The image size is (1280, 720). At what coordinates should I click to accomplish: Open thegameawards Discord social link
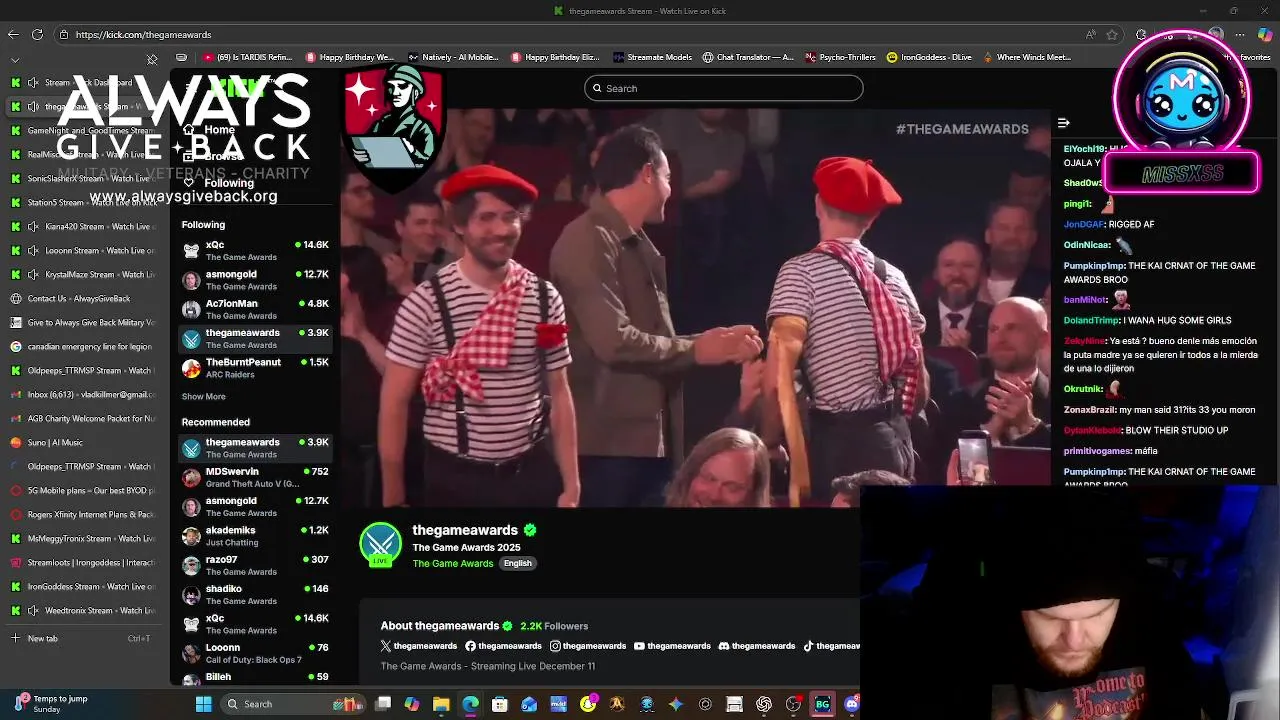(757, 646)
